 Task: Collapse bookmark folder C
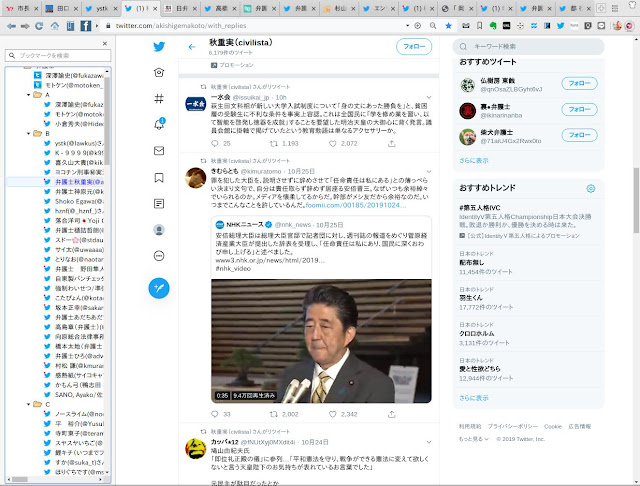pyautogui.click(x=29, y=404)
